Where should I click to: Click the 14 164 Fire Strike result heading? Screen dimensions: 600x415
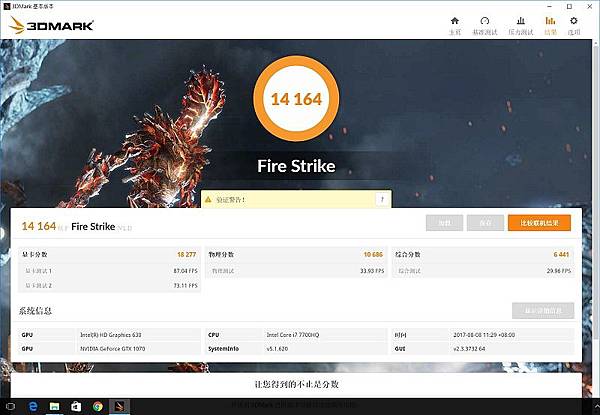pyautogui.click(x=77, y=226)
